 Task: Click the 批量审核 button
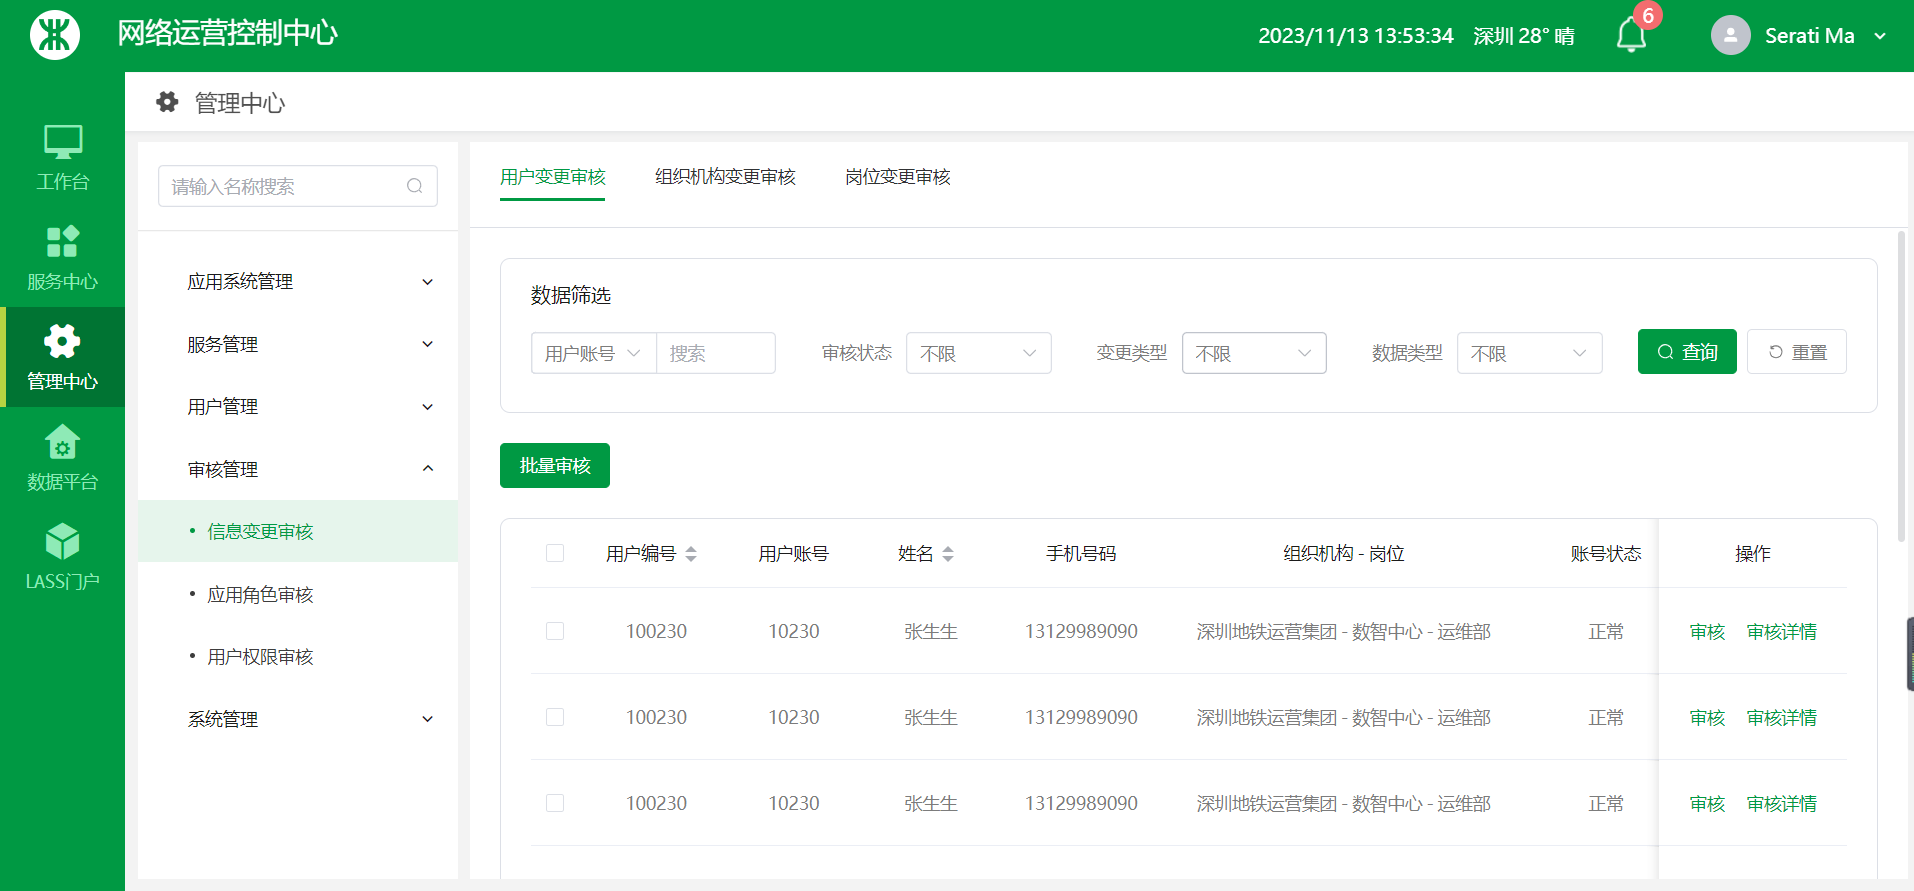tap(555, 465)
